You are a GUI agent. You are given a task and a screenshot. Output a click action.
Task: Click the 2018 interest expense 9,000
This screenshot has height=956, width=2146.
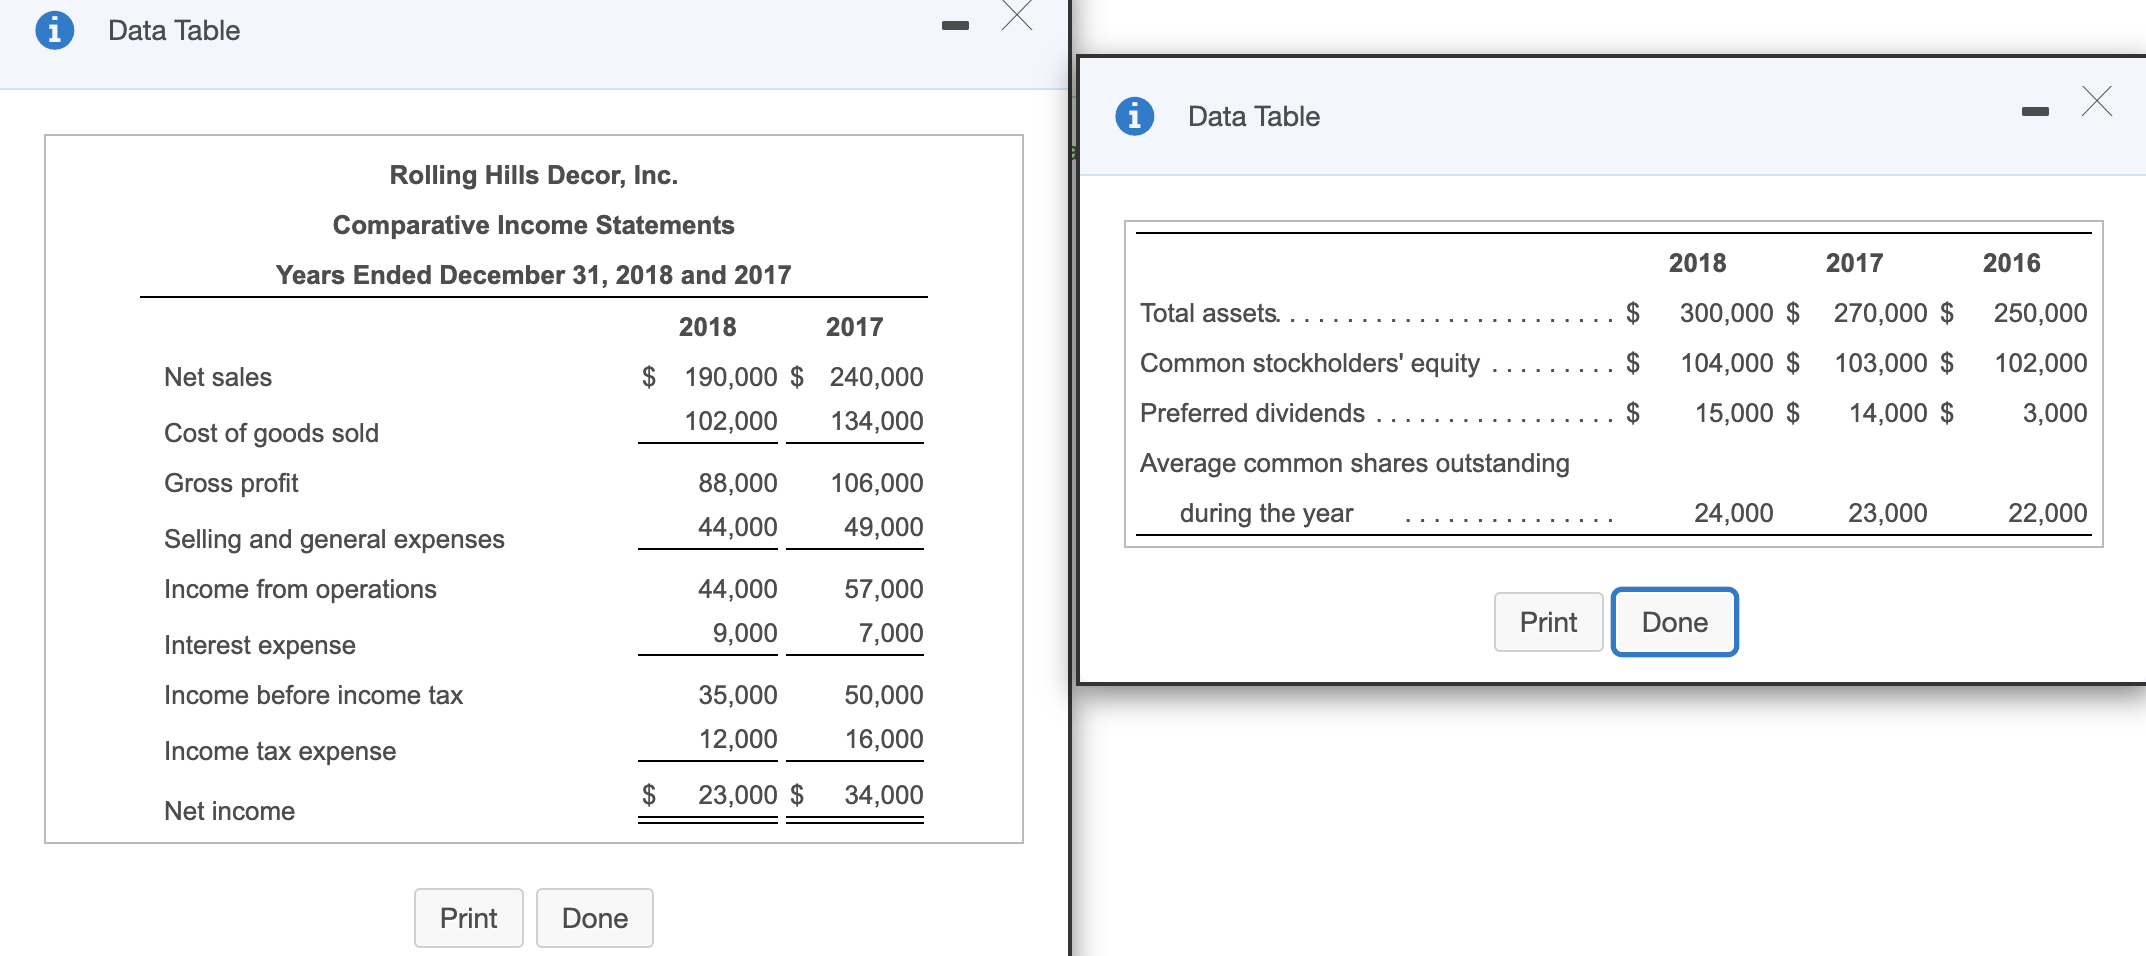(744, 633)
